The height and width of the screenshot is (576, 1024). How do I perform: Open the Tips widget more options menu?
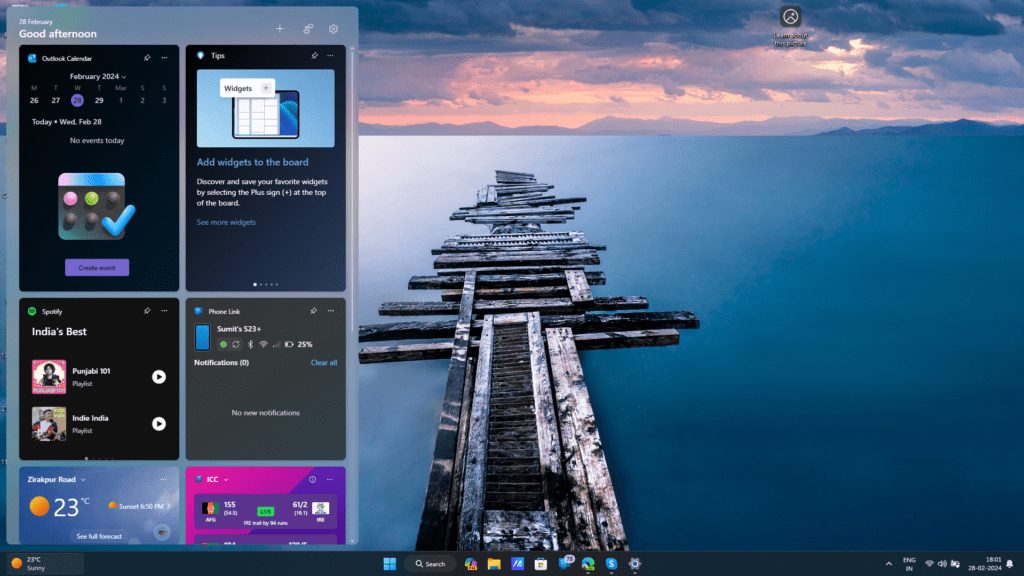(330, 55)
